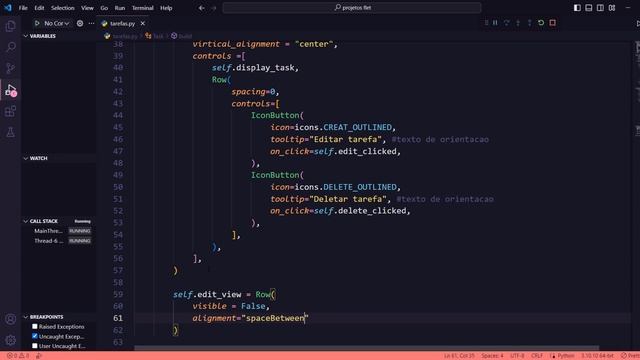Click line number 61 in the gutter

coord(118,318)
